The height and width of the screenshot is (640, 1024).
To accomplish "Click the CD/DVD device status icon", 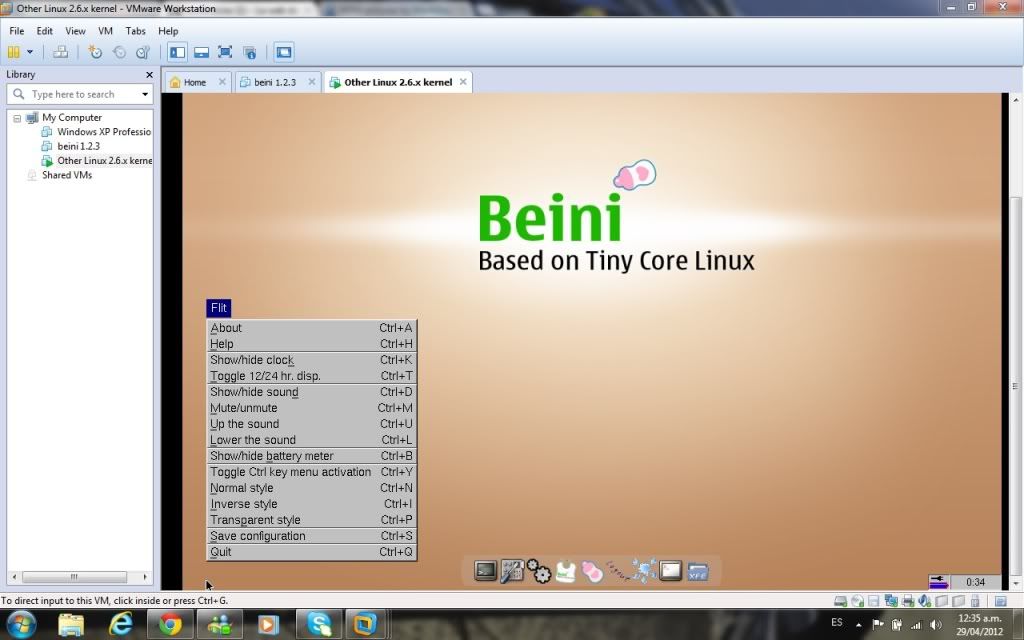I will tap(857, 601).
